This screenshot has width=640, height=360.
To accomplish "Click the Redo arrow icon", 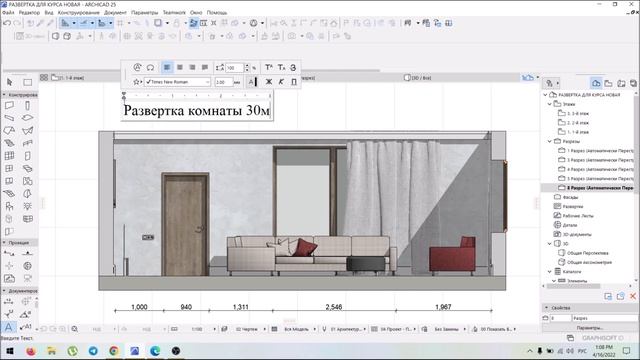I will pyautogui.click(x=17, y=23).
